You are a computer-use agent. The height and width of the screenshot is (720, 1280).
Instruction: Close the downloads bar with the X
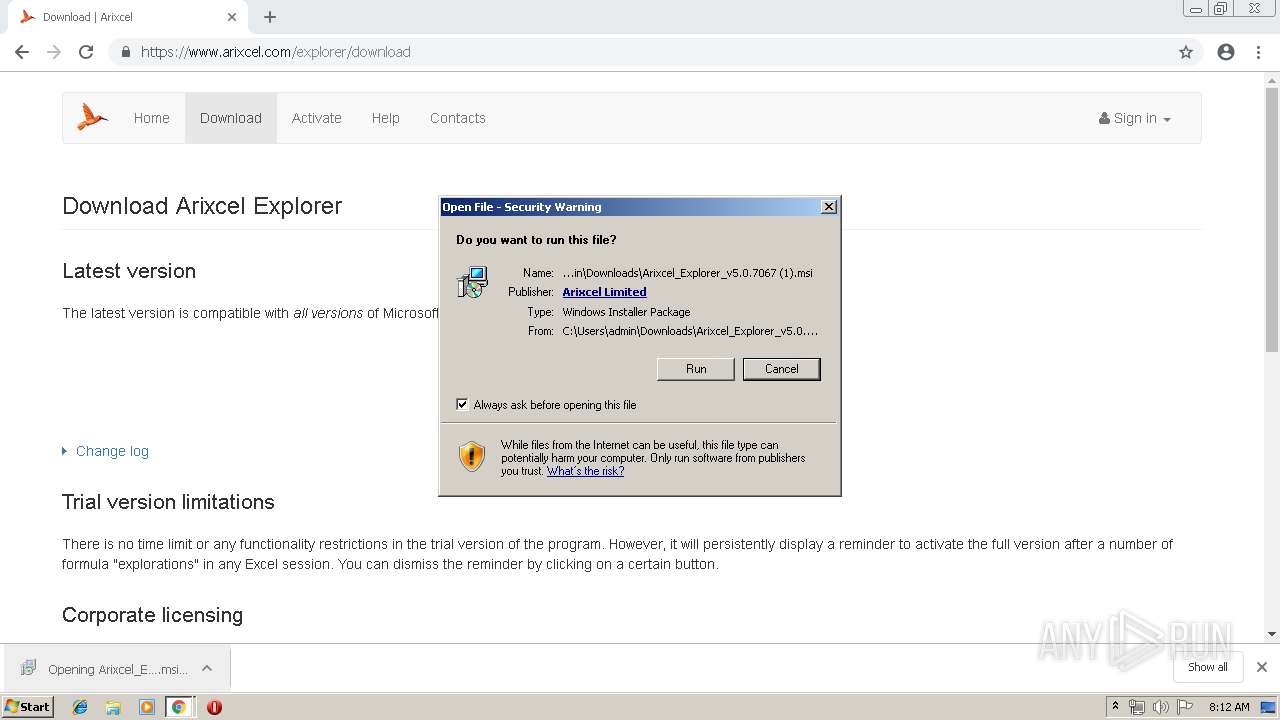1262,667
